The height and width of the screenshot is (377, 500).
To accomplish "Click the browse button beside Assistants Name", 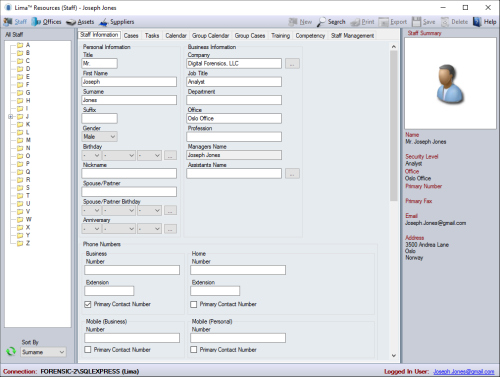I will [x=292, y=174].
